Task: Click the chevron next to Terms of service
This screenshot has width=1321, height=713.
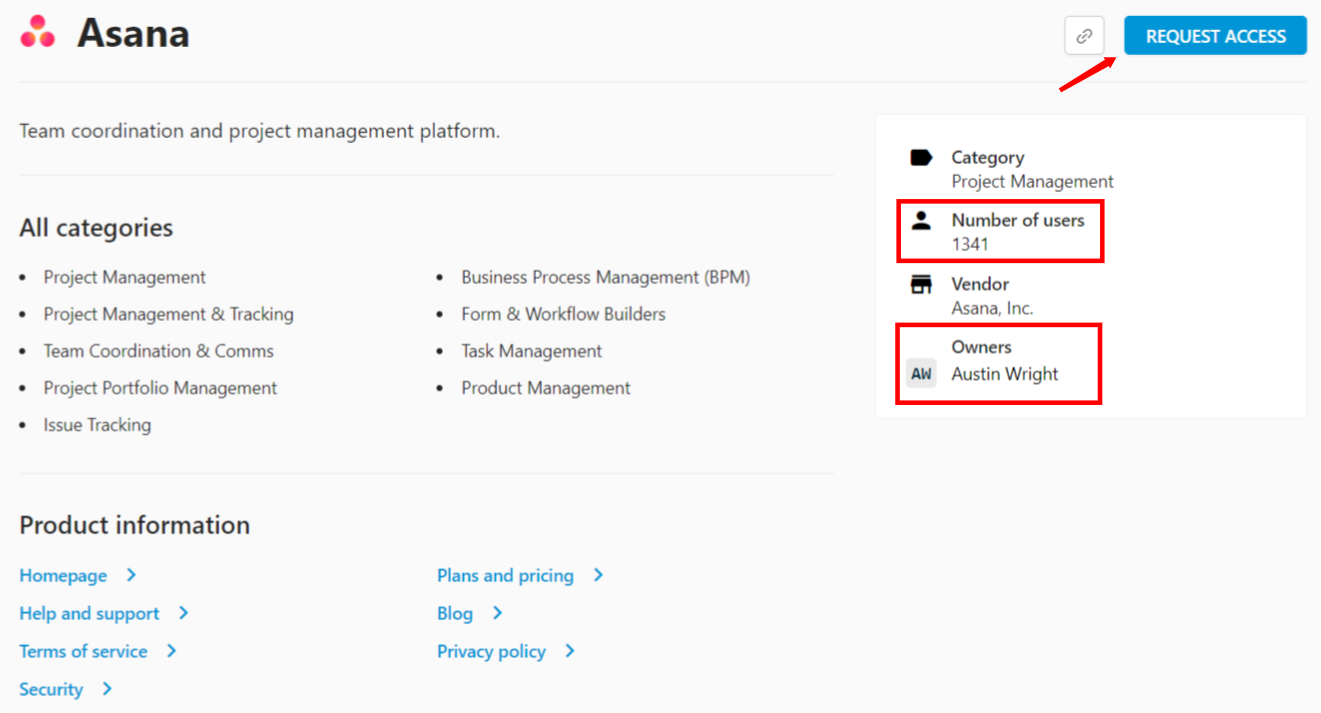Action: click(171, 651)
